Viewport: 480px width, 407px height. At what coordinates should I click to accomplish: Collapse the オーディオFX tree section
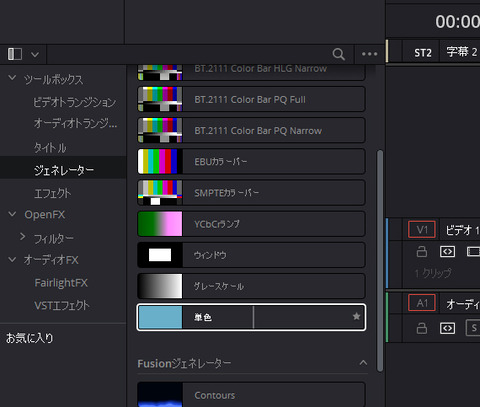(12, 259)
